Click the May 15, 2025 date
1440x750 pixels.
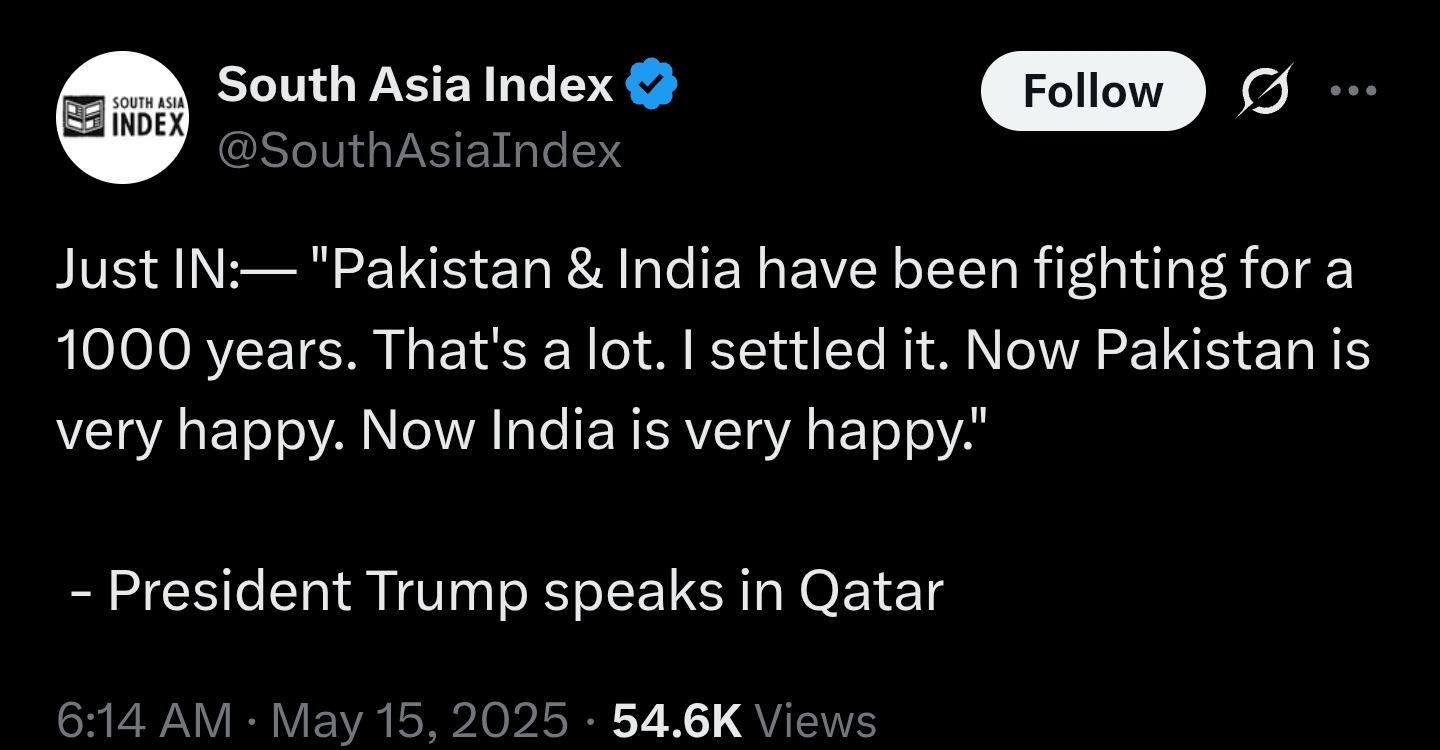pyautogui.click(x=420, y=720)
